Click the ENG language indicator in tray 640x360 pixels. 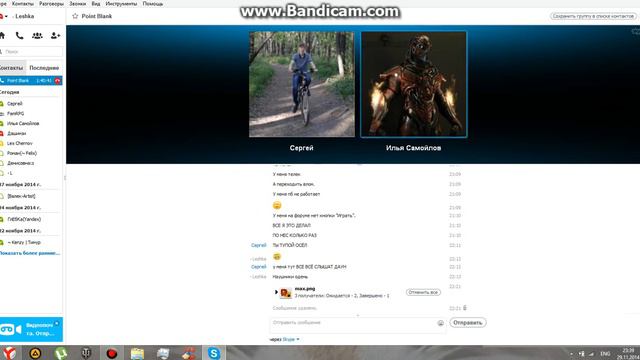tap(605, 353)
